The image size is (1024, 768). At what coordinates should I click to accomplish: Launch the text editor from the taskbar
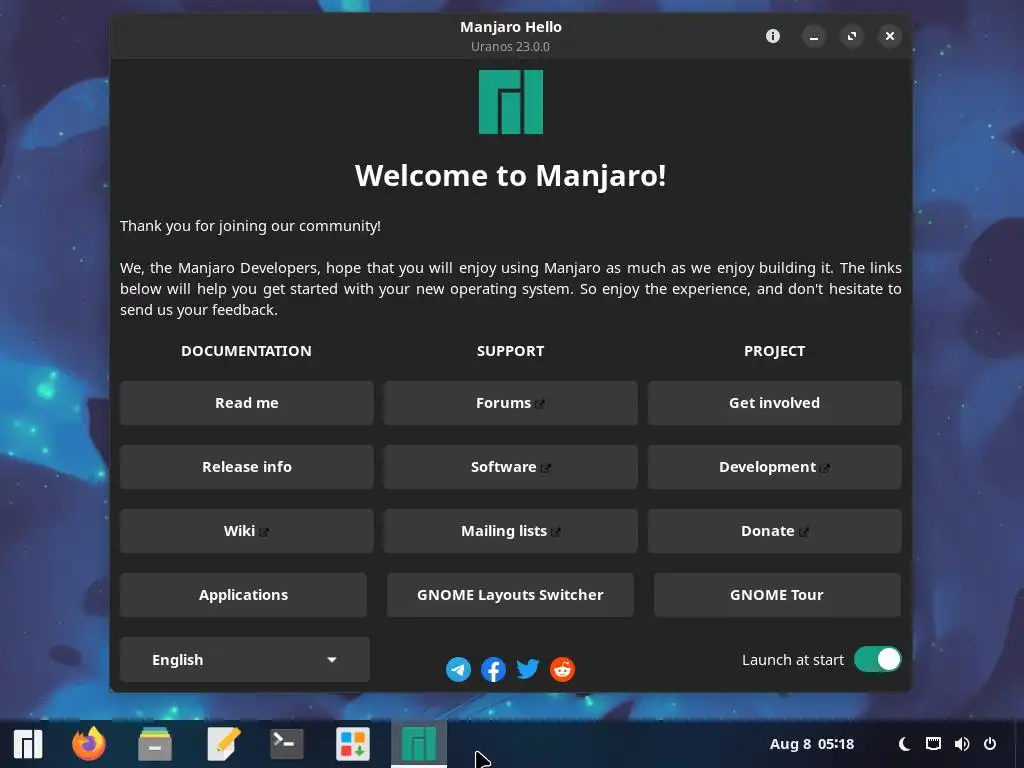(223, 744)
